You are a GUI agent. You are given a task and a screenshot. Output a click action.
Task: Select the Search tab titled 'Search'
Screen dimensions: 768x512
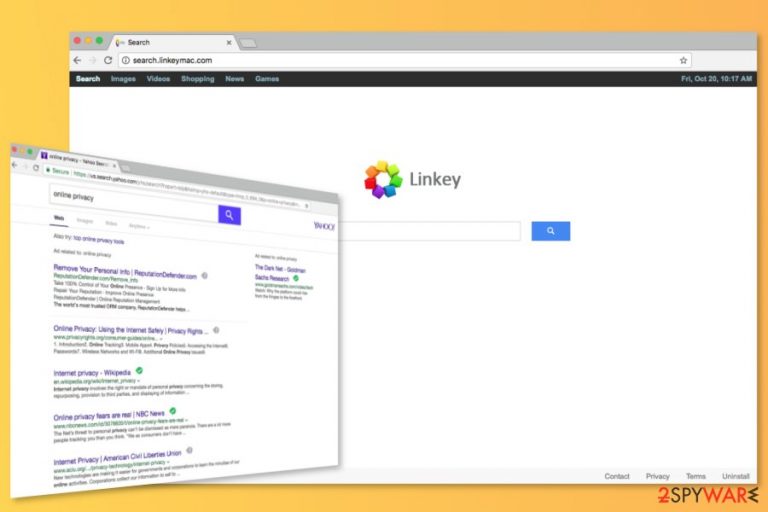pos(174,43)
